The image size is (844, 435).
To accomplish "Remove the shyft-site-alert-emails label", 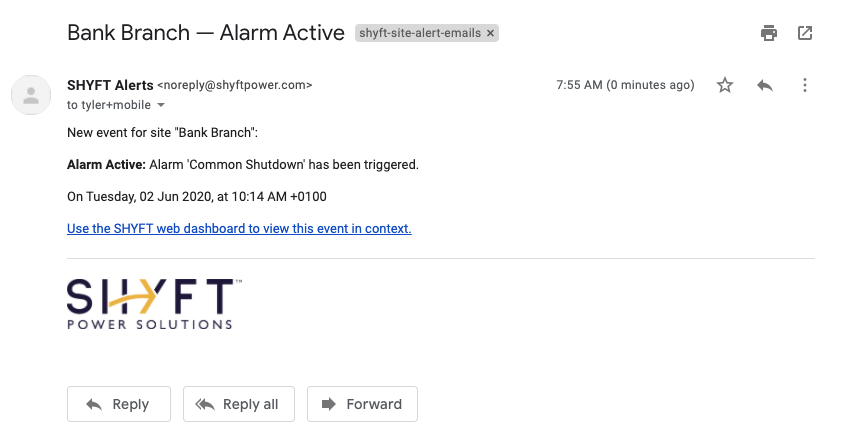I will (490, 33).
